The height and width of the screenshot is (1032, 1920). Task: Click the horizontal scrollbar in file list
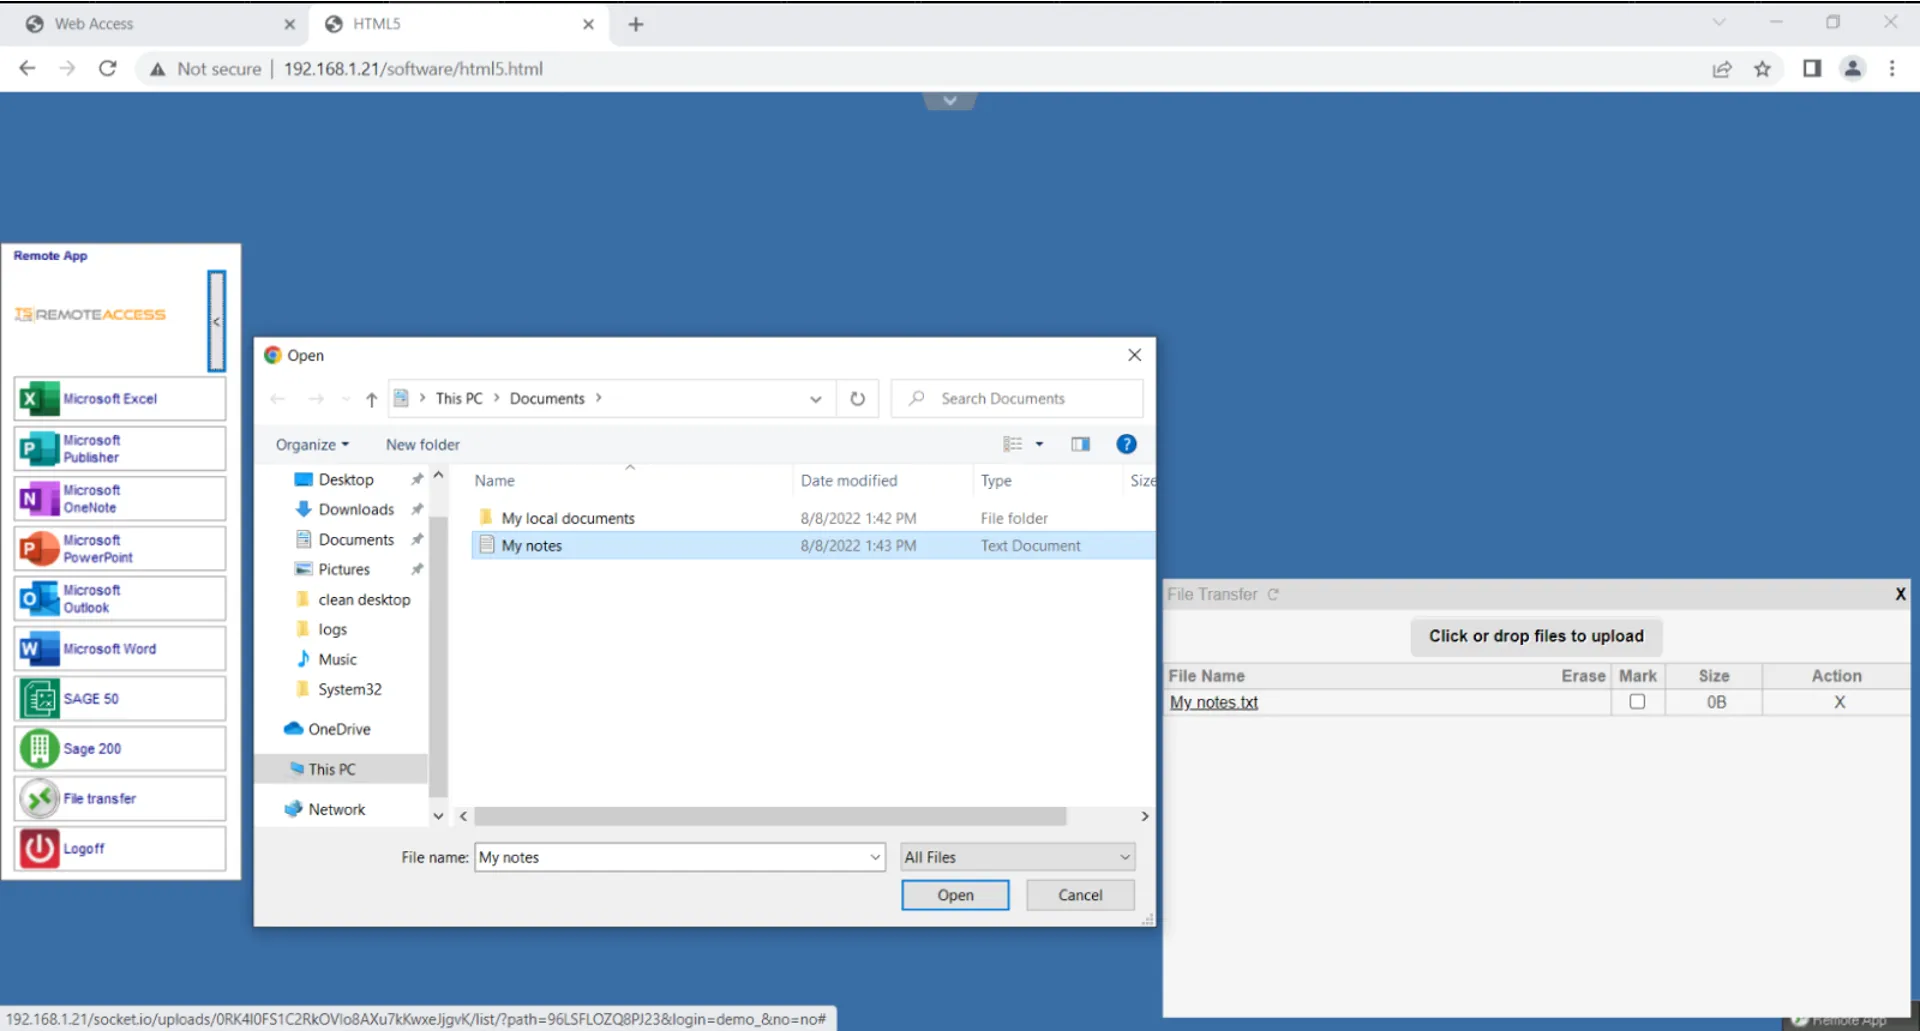(770, 817)
